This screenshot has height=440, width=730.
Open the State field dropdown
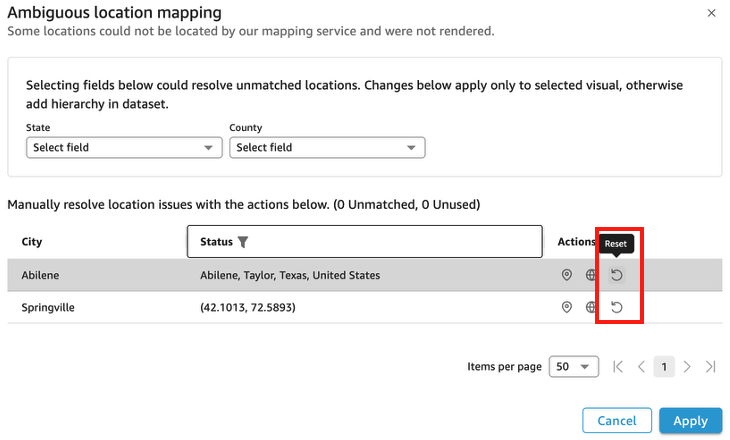point(124,148)
